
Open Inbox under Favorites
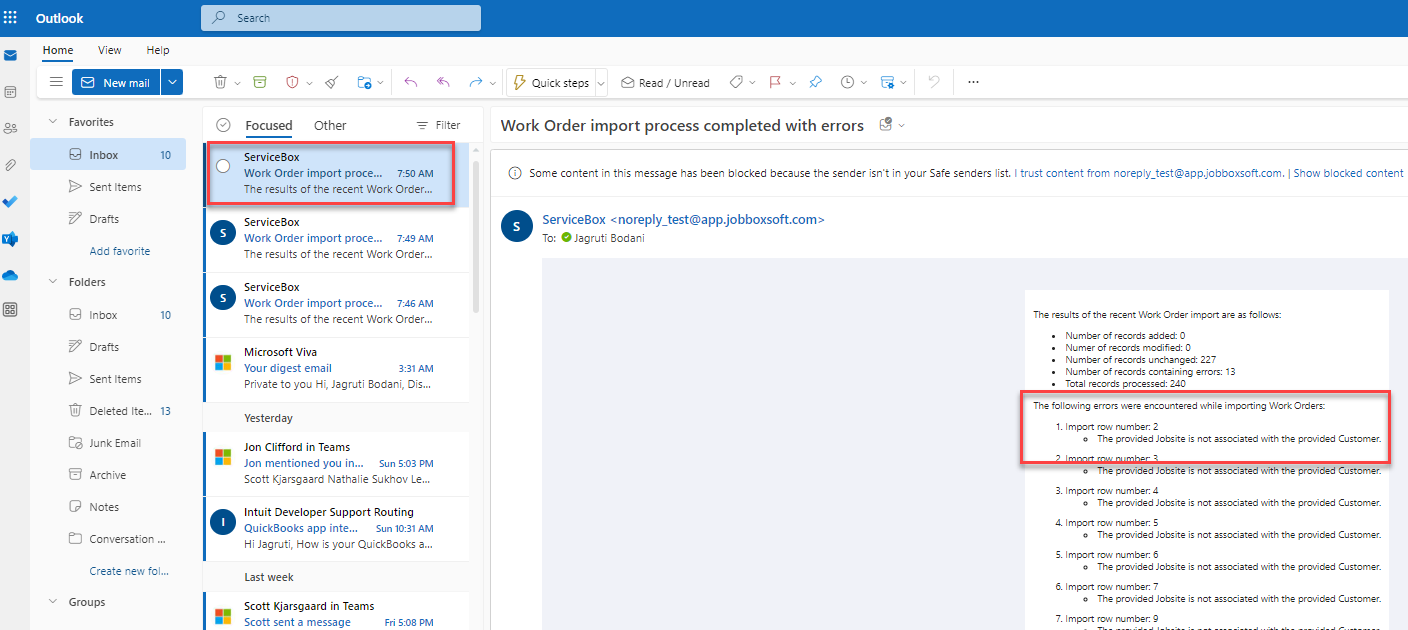pos(108,155)
